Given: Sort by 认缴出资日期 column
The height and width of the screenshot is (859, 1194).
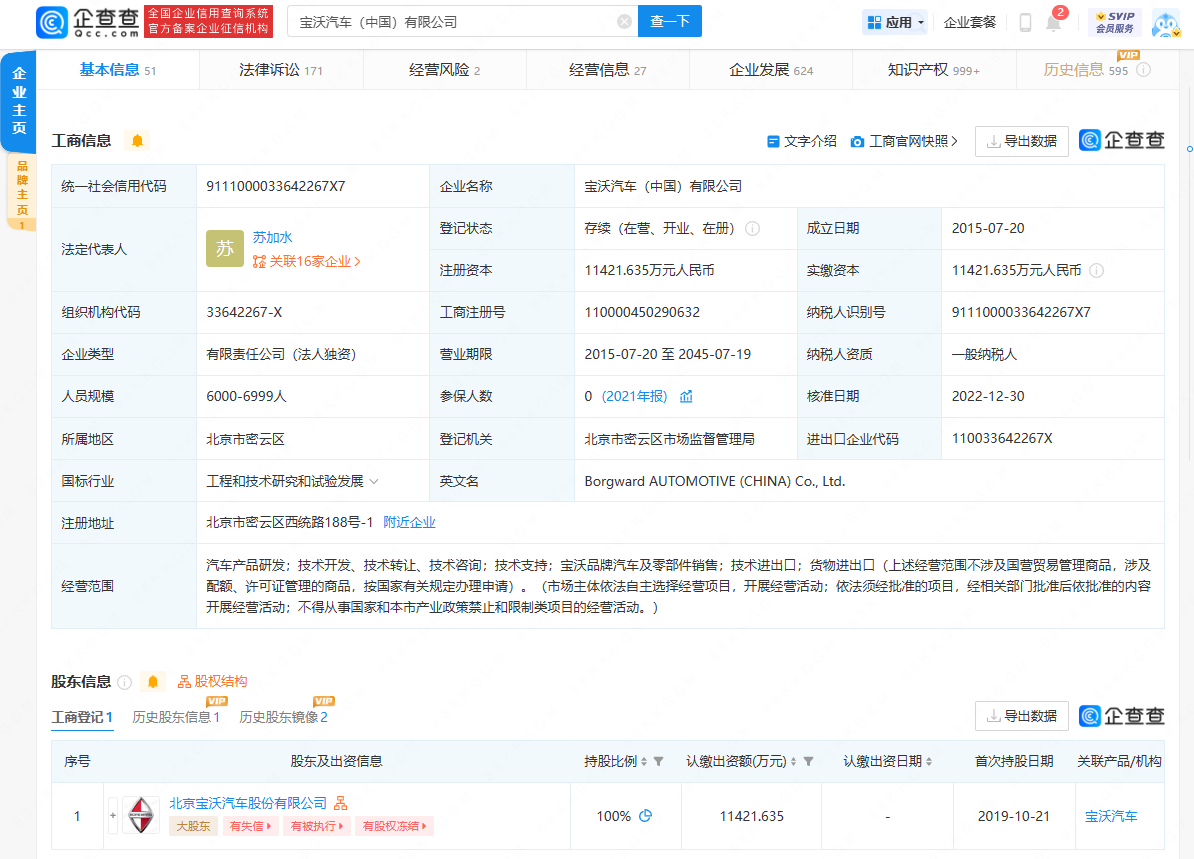Looking at the screenshot, I should pos(930,762).
